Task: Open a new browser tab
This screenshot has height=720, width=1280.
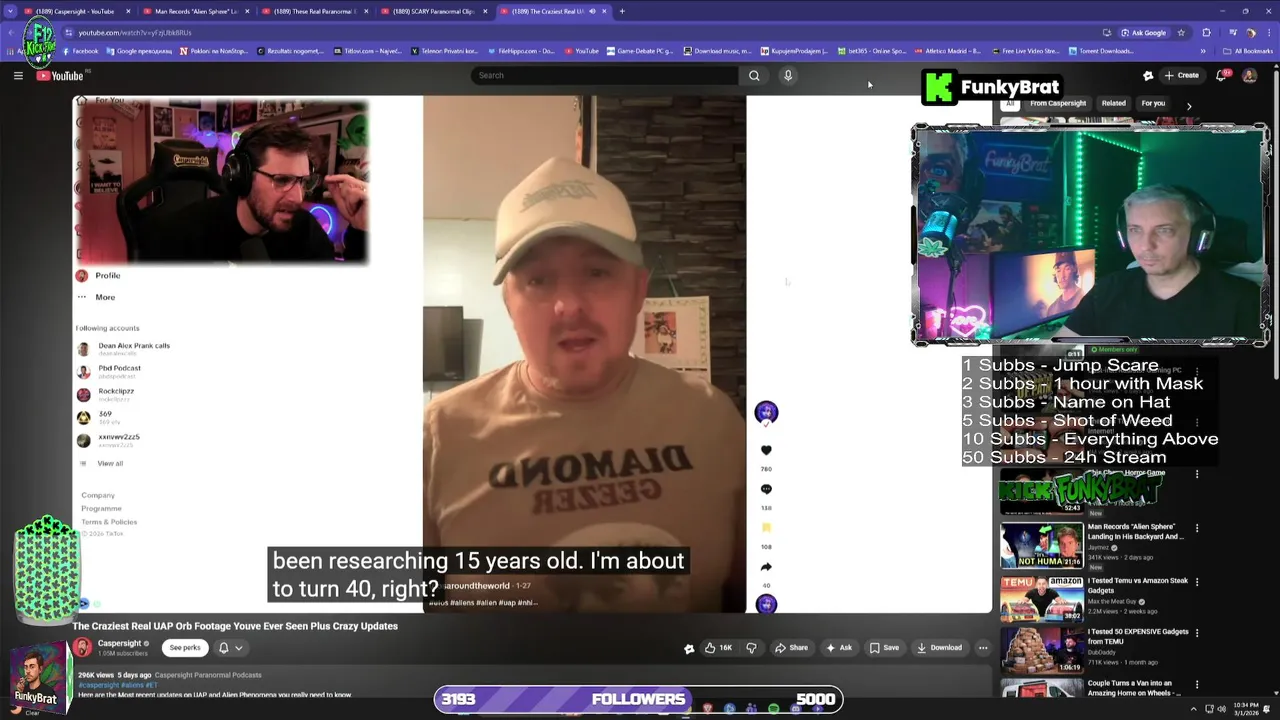Action: (622, 11)
